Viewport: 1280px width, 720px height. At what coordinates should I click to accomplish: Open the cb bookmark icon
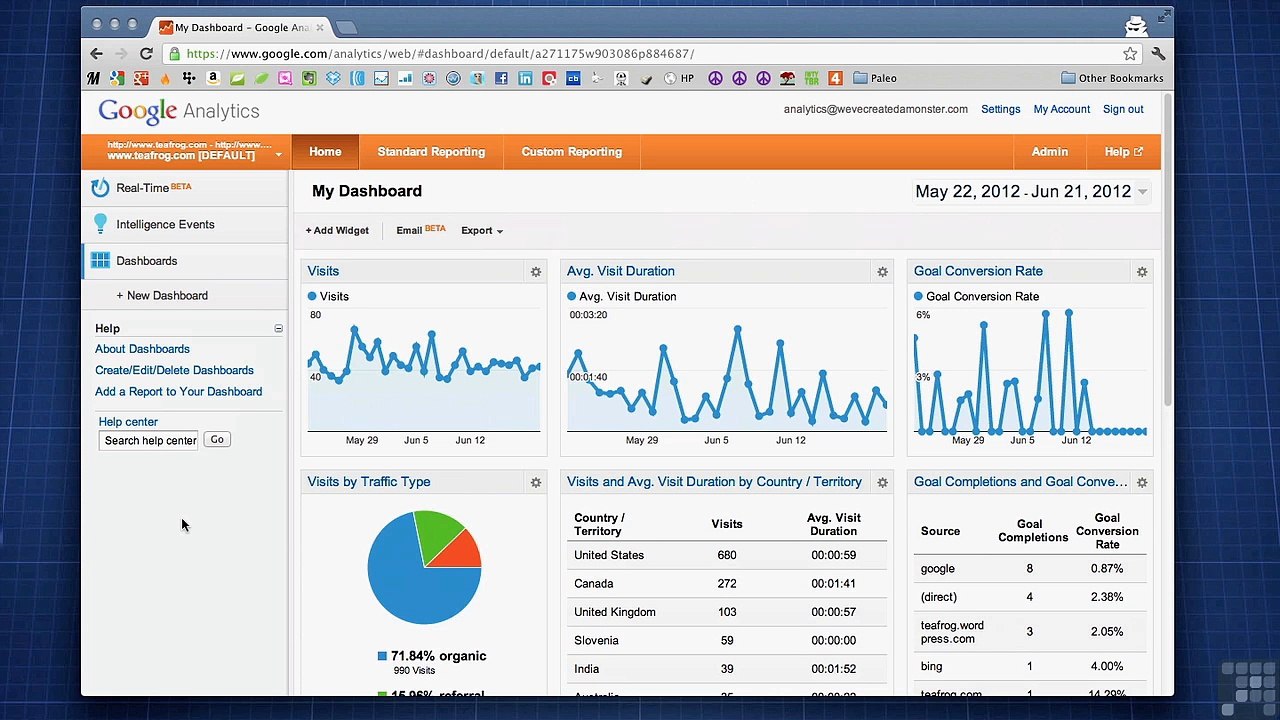tap(573, 78)
